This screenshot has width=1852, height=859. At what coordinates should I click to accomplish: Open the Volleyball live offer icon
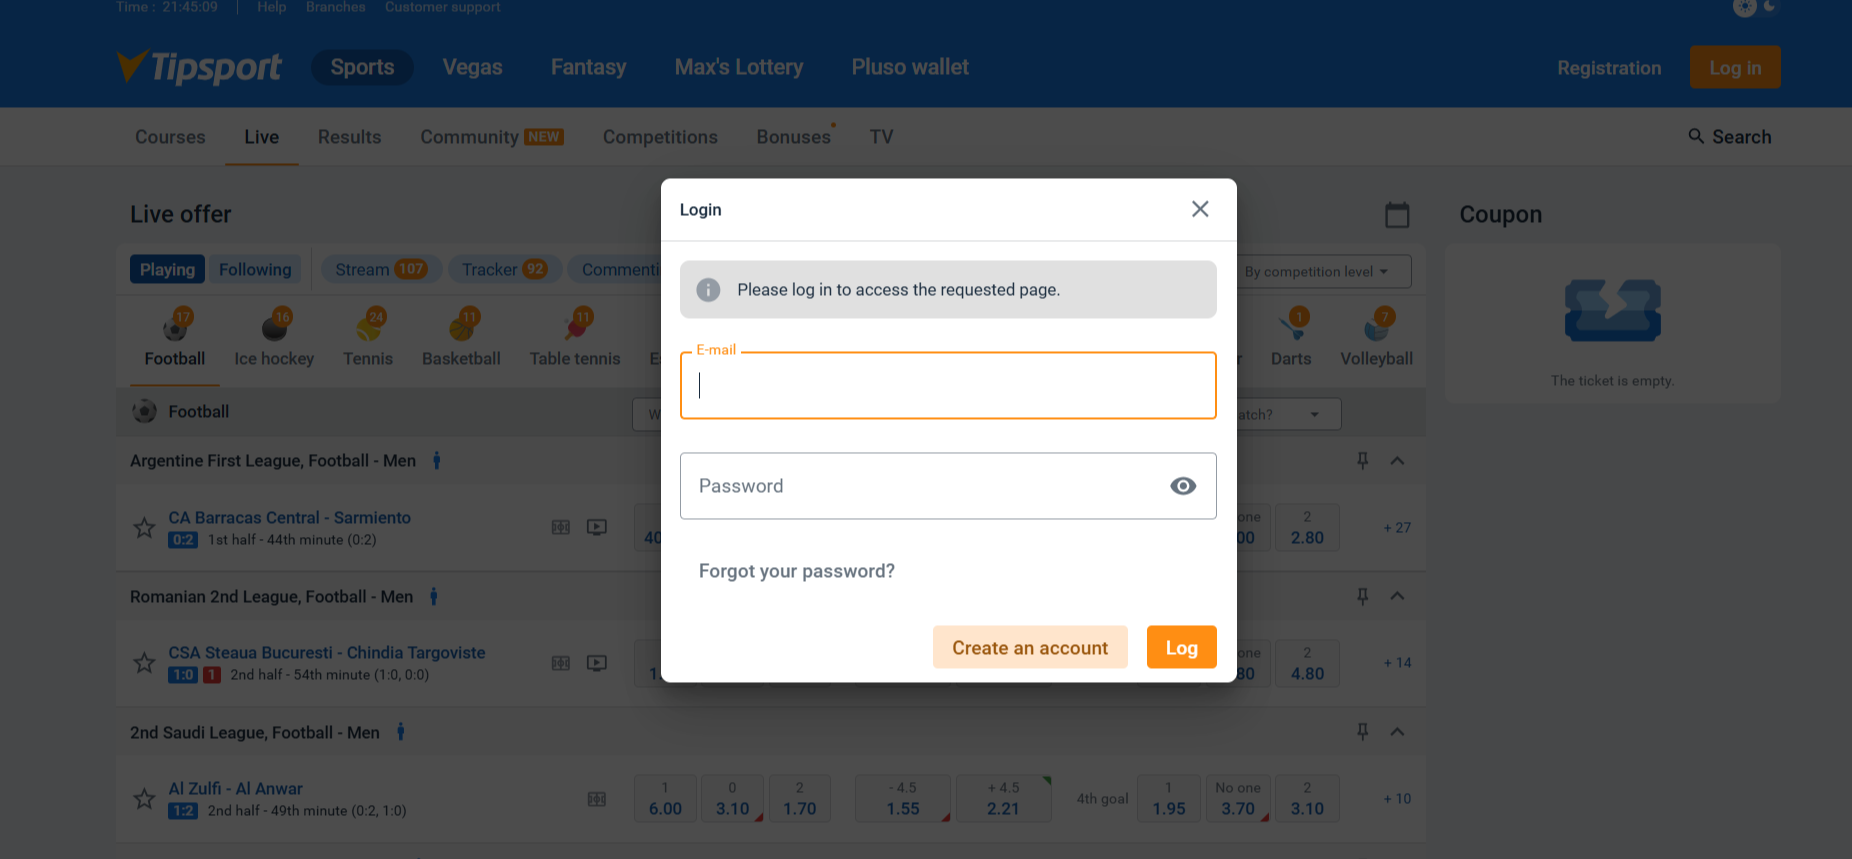coord(1375,330)
